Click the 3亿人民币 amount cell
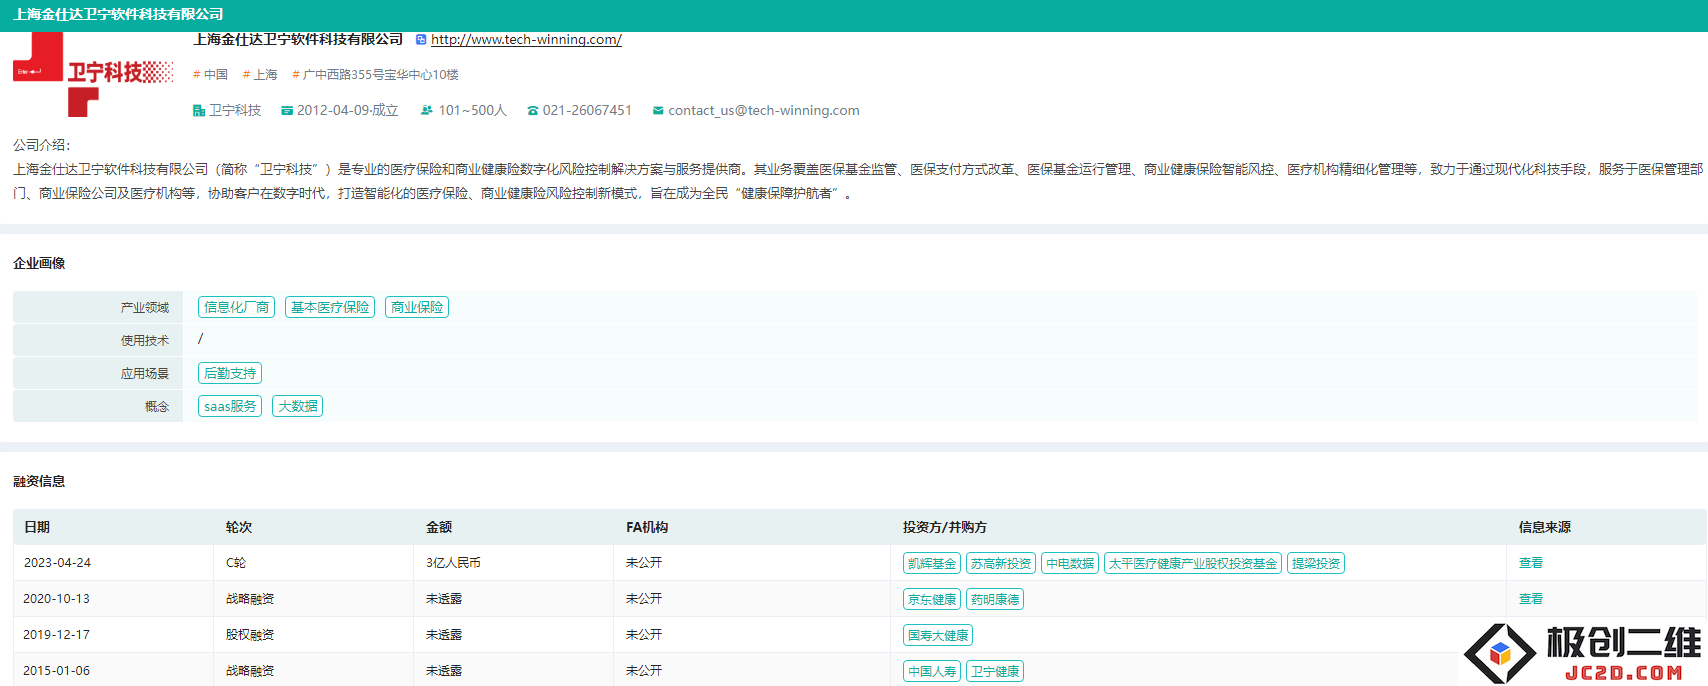The width and height of the screenshot is (1708, 686). (453, 563)
